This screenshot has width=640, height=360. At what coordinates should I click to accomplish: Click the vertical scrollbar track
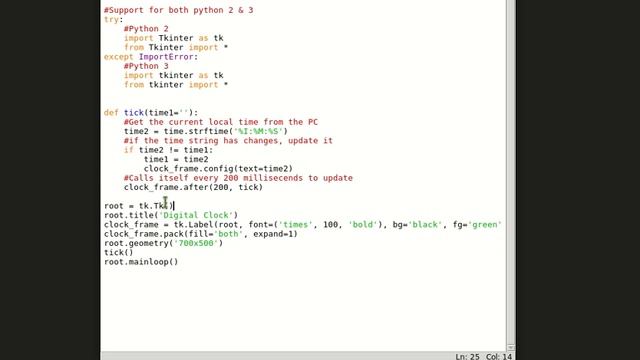tap(511, 171)
